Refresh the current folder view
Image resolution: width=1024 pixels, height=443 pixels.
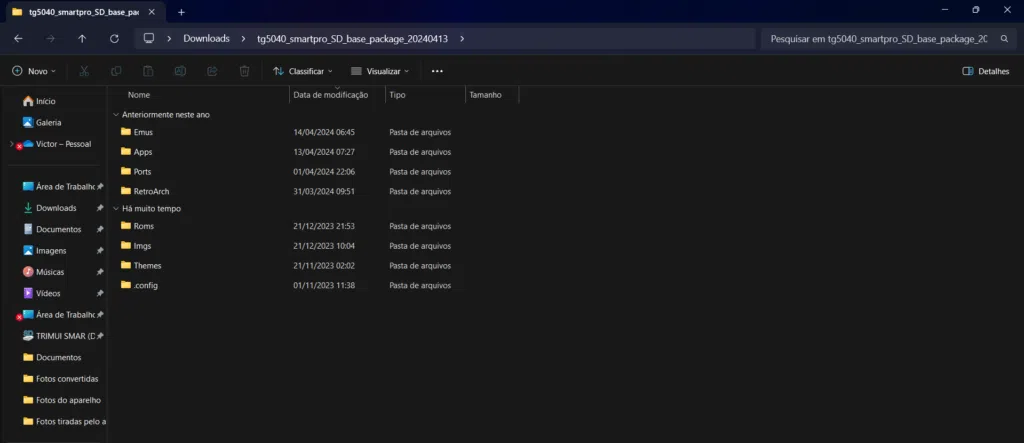[114, 39]
